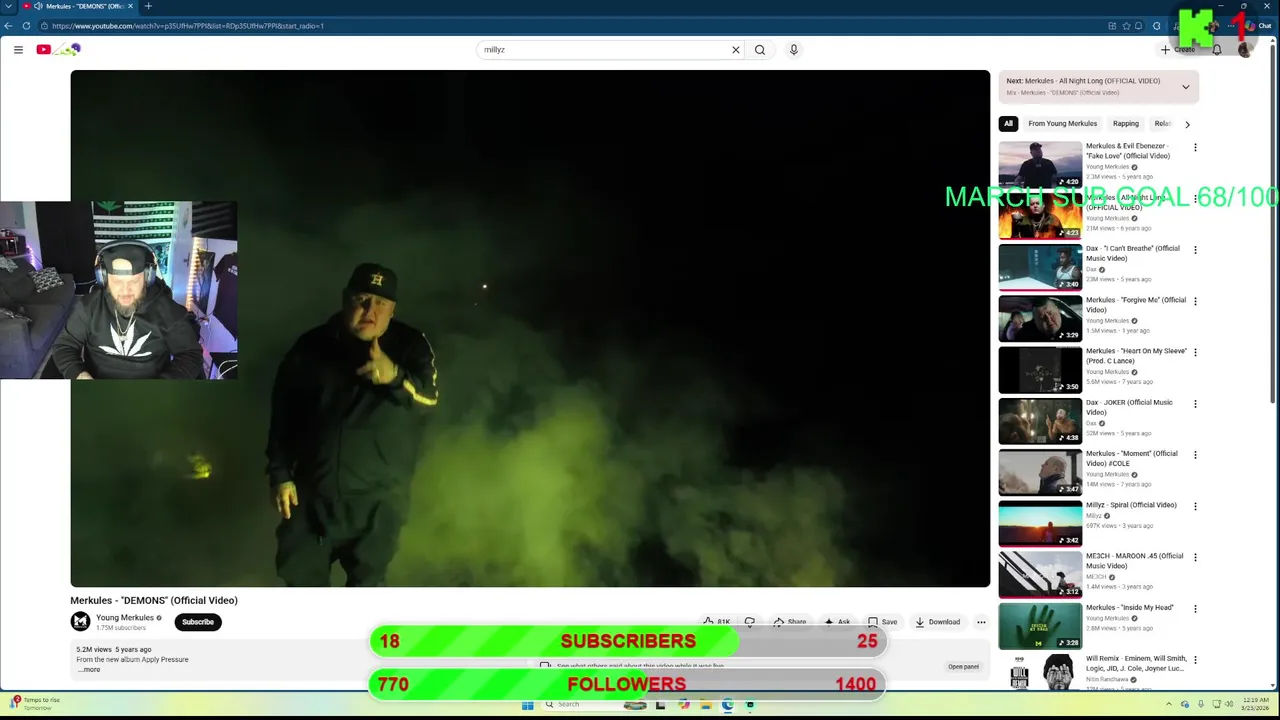Open the Young Merkules channel avatar

click(x=80, y=622)
